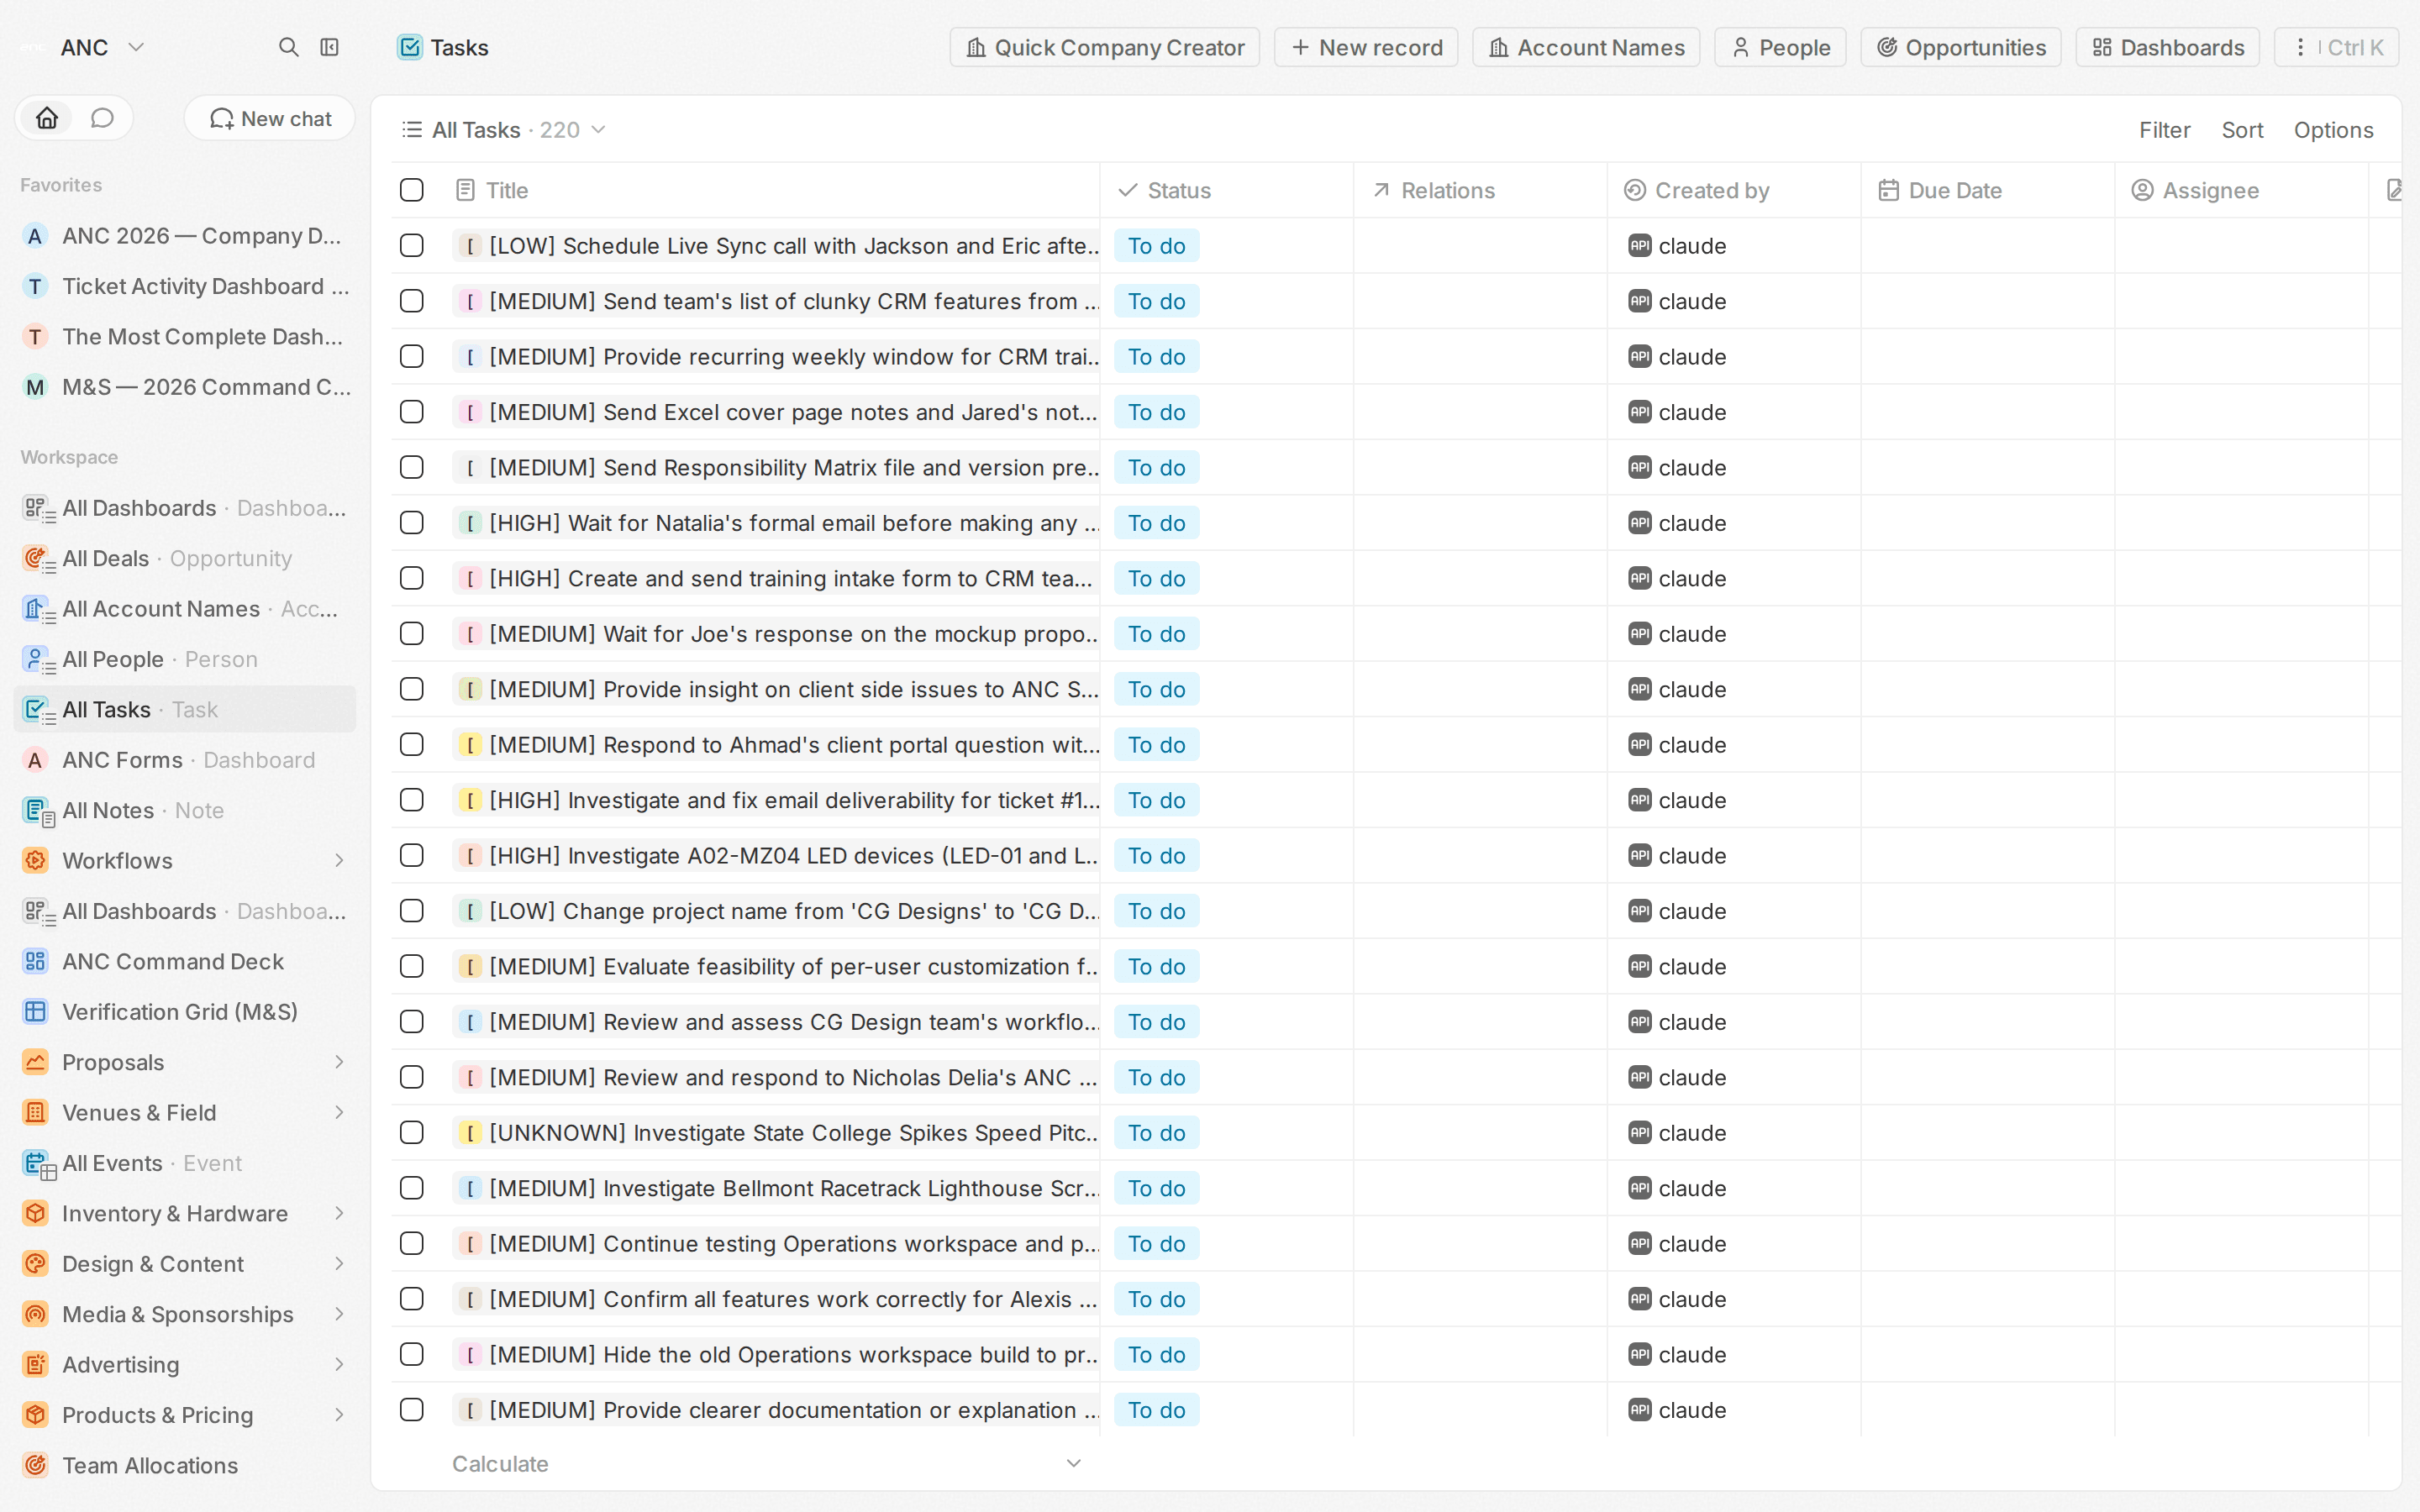Open the ANC workspace switcher dropdown
Viewport: 2420px width, 1512px height.
(x=137, y=47)
